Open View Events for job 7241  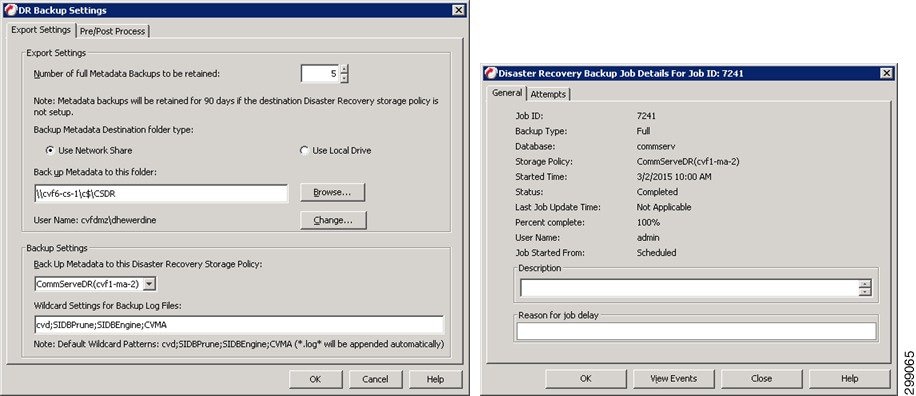point(674,378)
